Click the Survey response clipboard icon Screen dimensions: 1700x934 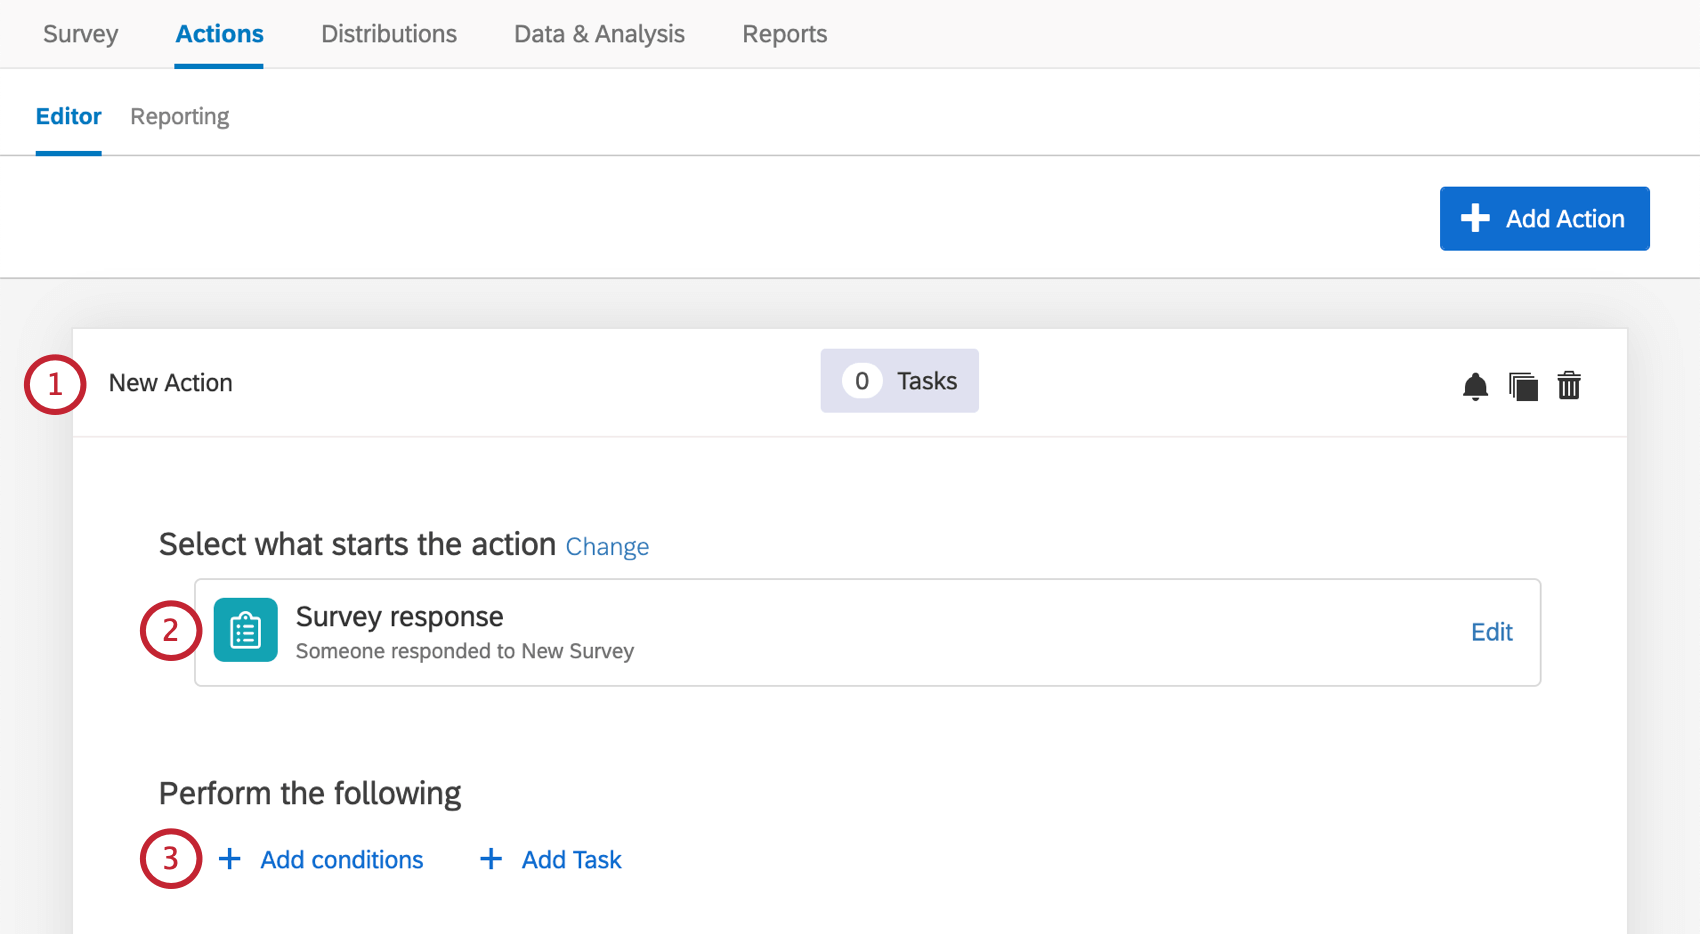(246, 630)
